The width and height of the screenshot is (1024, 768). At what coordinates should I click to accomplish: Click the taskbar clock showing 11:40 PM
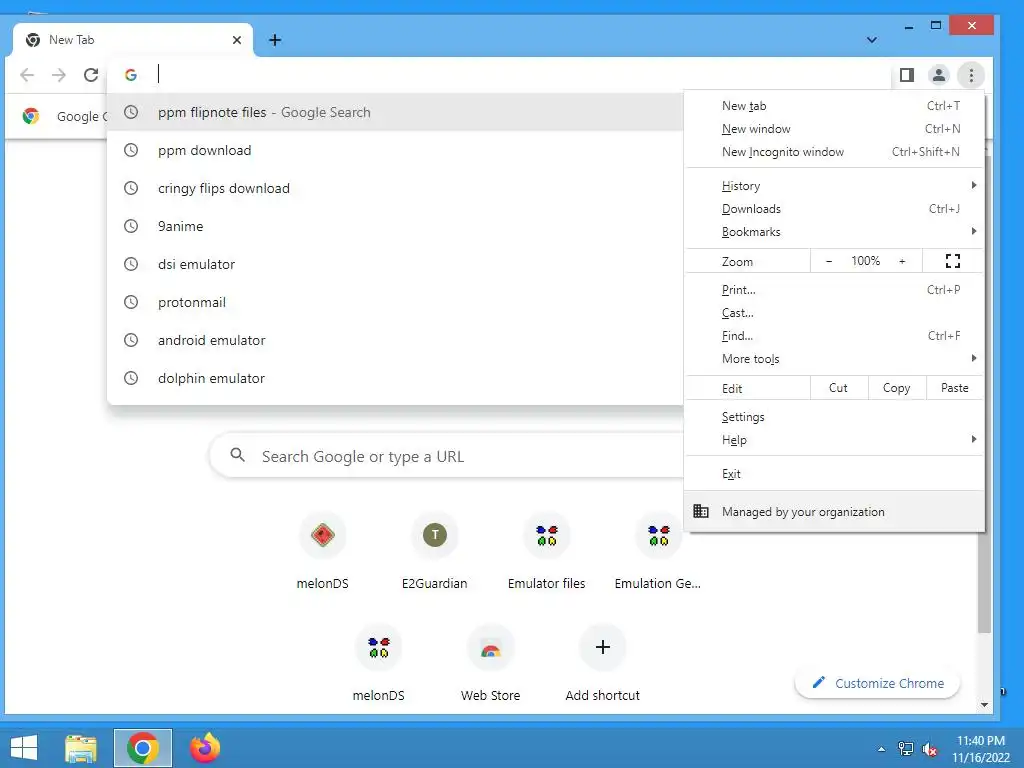(981, 749)
